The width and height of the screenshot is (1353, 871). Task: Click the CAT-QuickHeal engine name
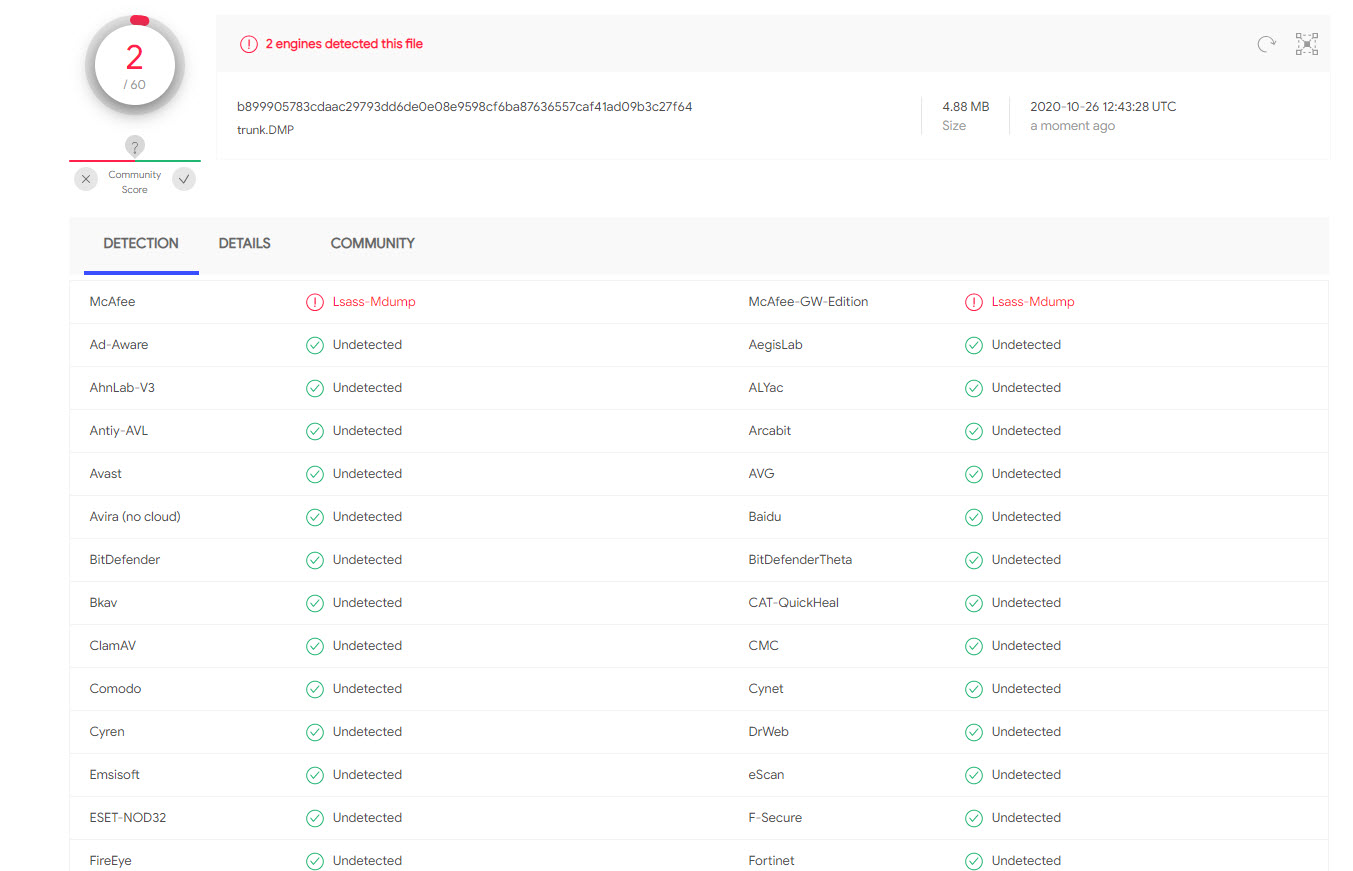(x=794, y=603)
